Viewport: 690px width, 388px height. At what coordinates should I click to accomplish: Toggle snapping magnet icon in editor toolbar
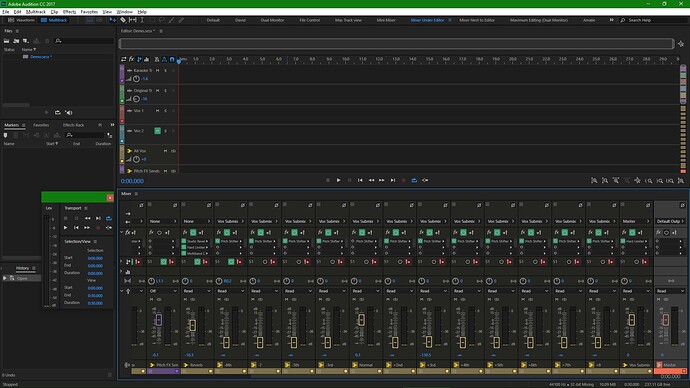pyautogui.click(x=172, y=59)
